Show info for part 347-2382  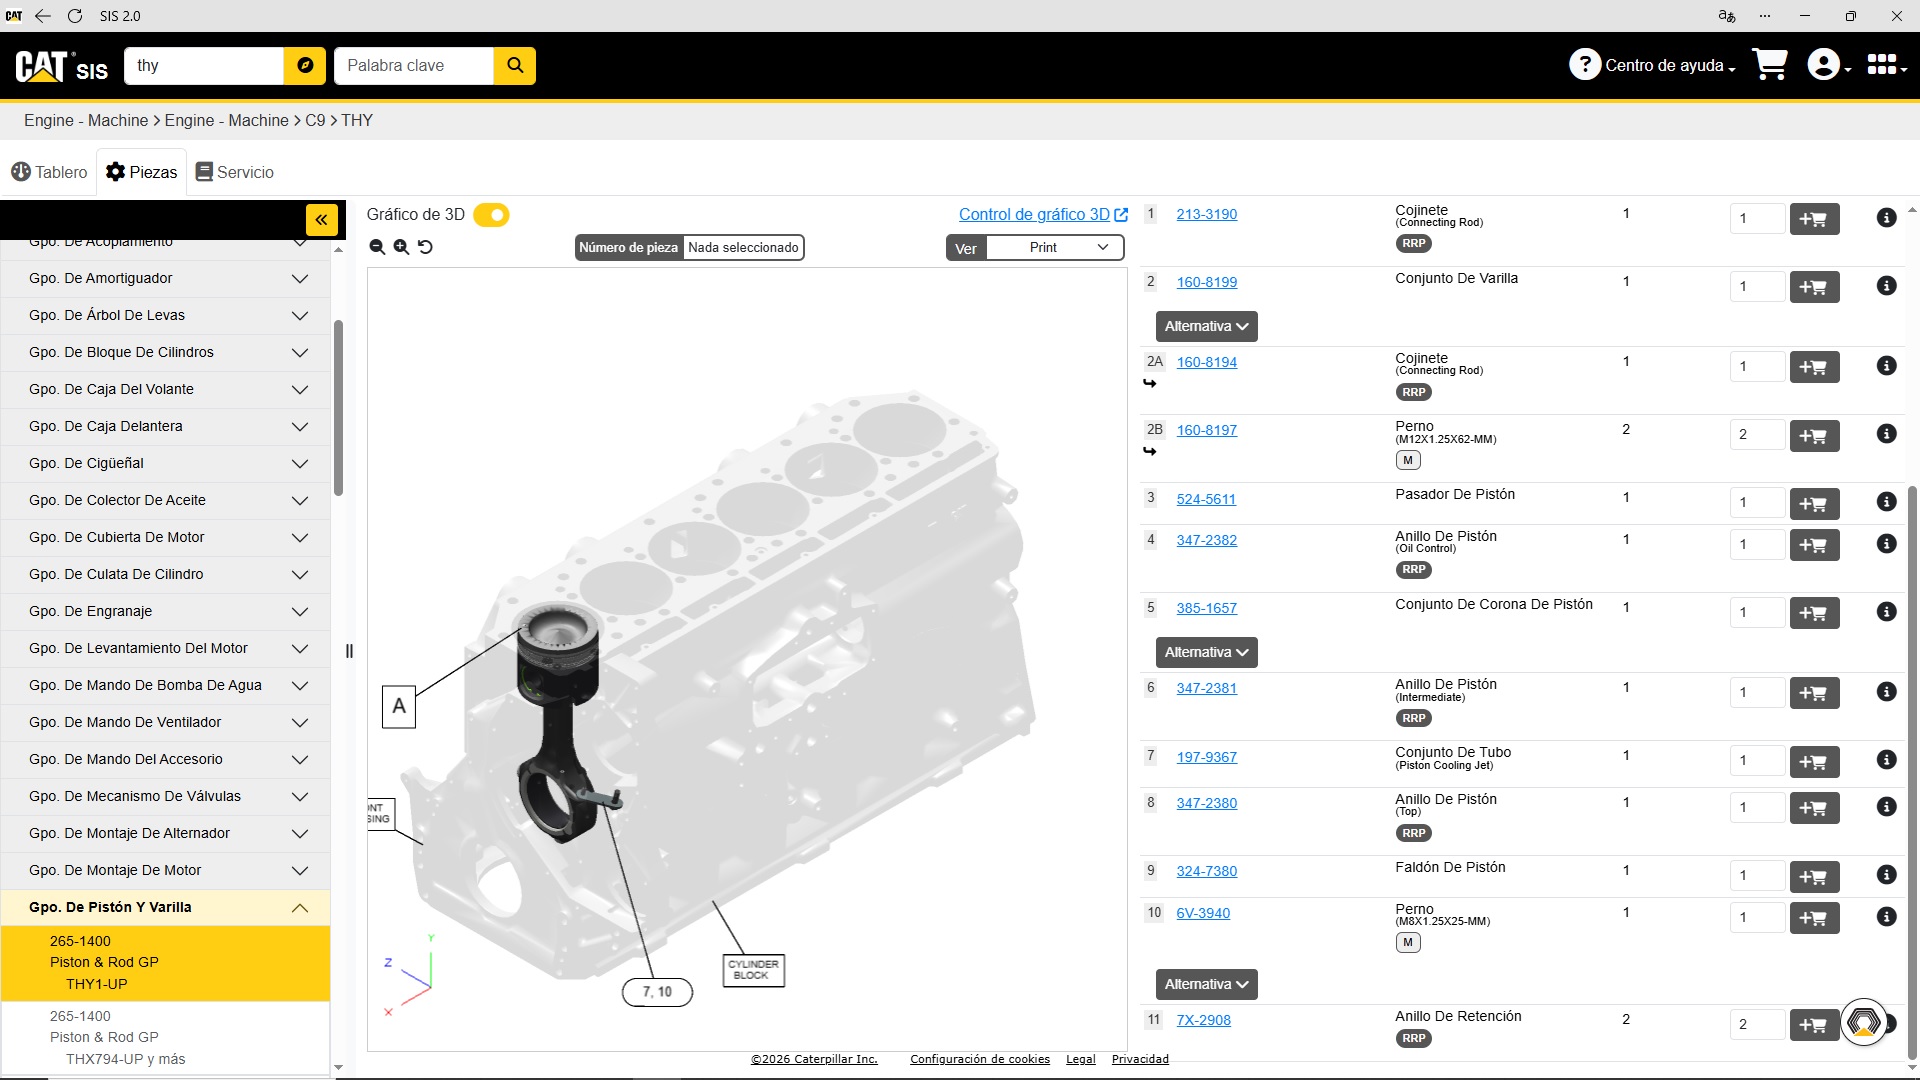[x=1886, y=544]
